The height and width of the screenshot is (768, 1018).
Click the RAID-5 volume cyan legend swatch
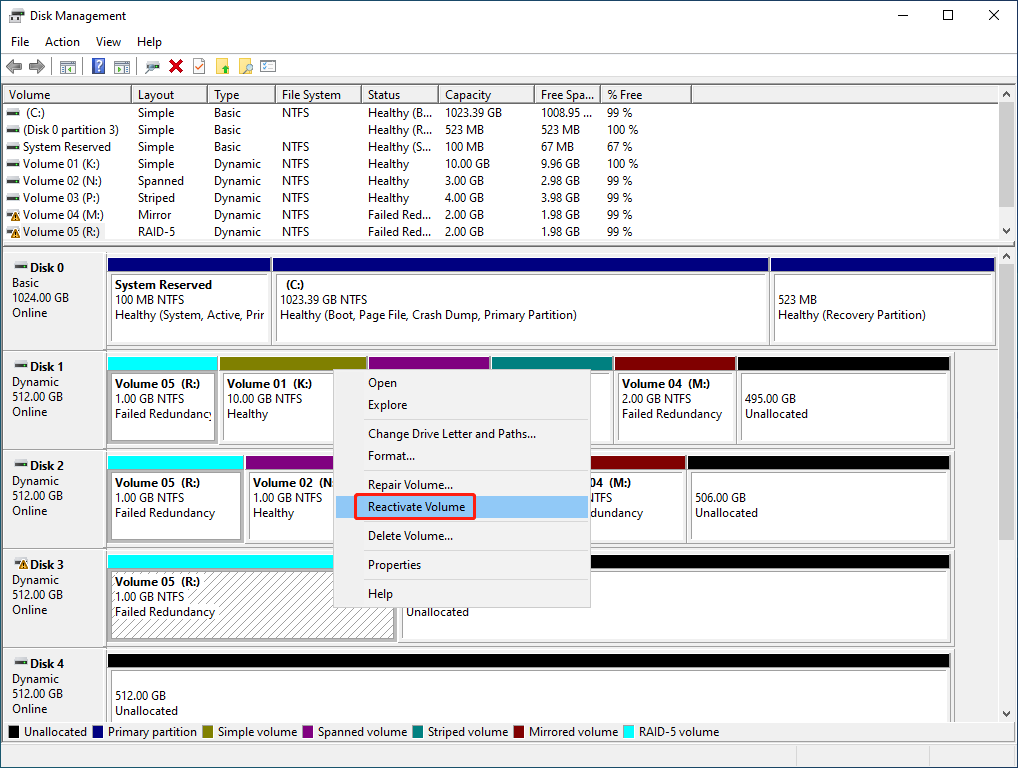coord(628,732)
